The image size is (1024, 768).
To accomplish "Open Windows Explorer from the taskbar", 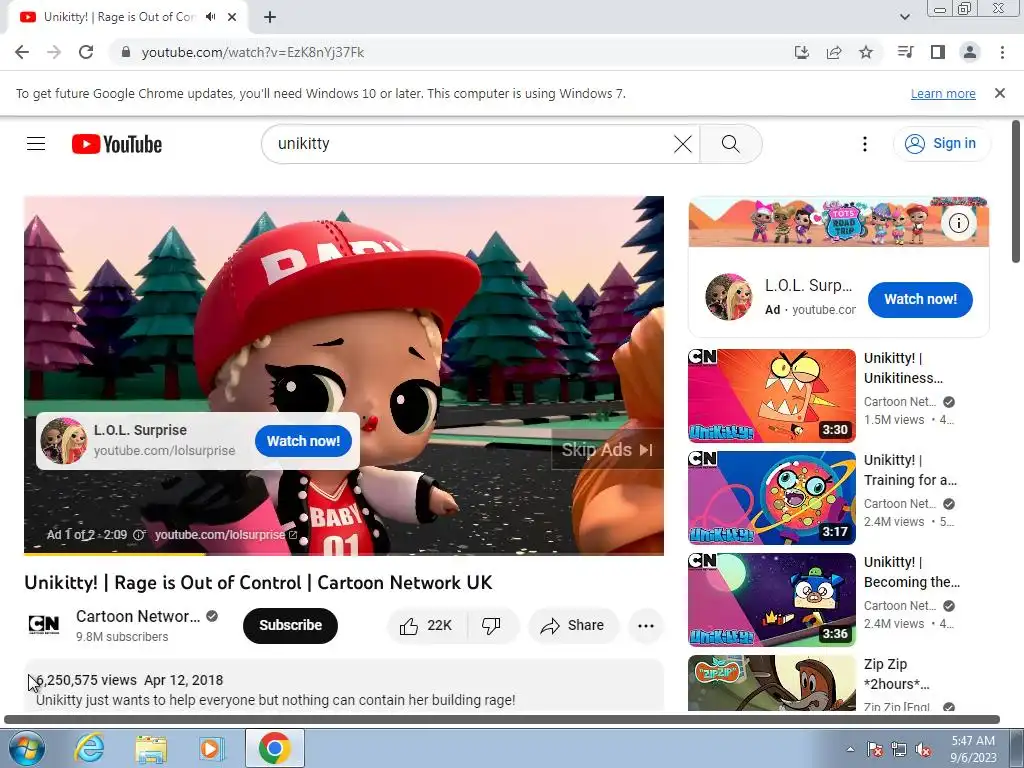I will pos(150,748).
